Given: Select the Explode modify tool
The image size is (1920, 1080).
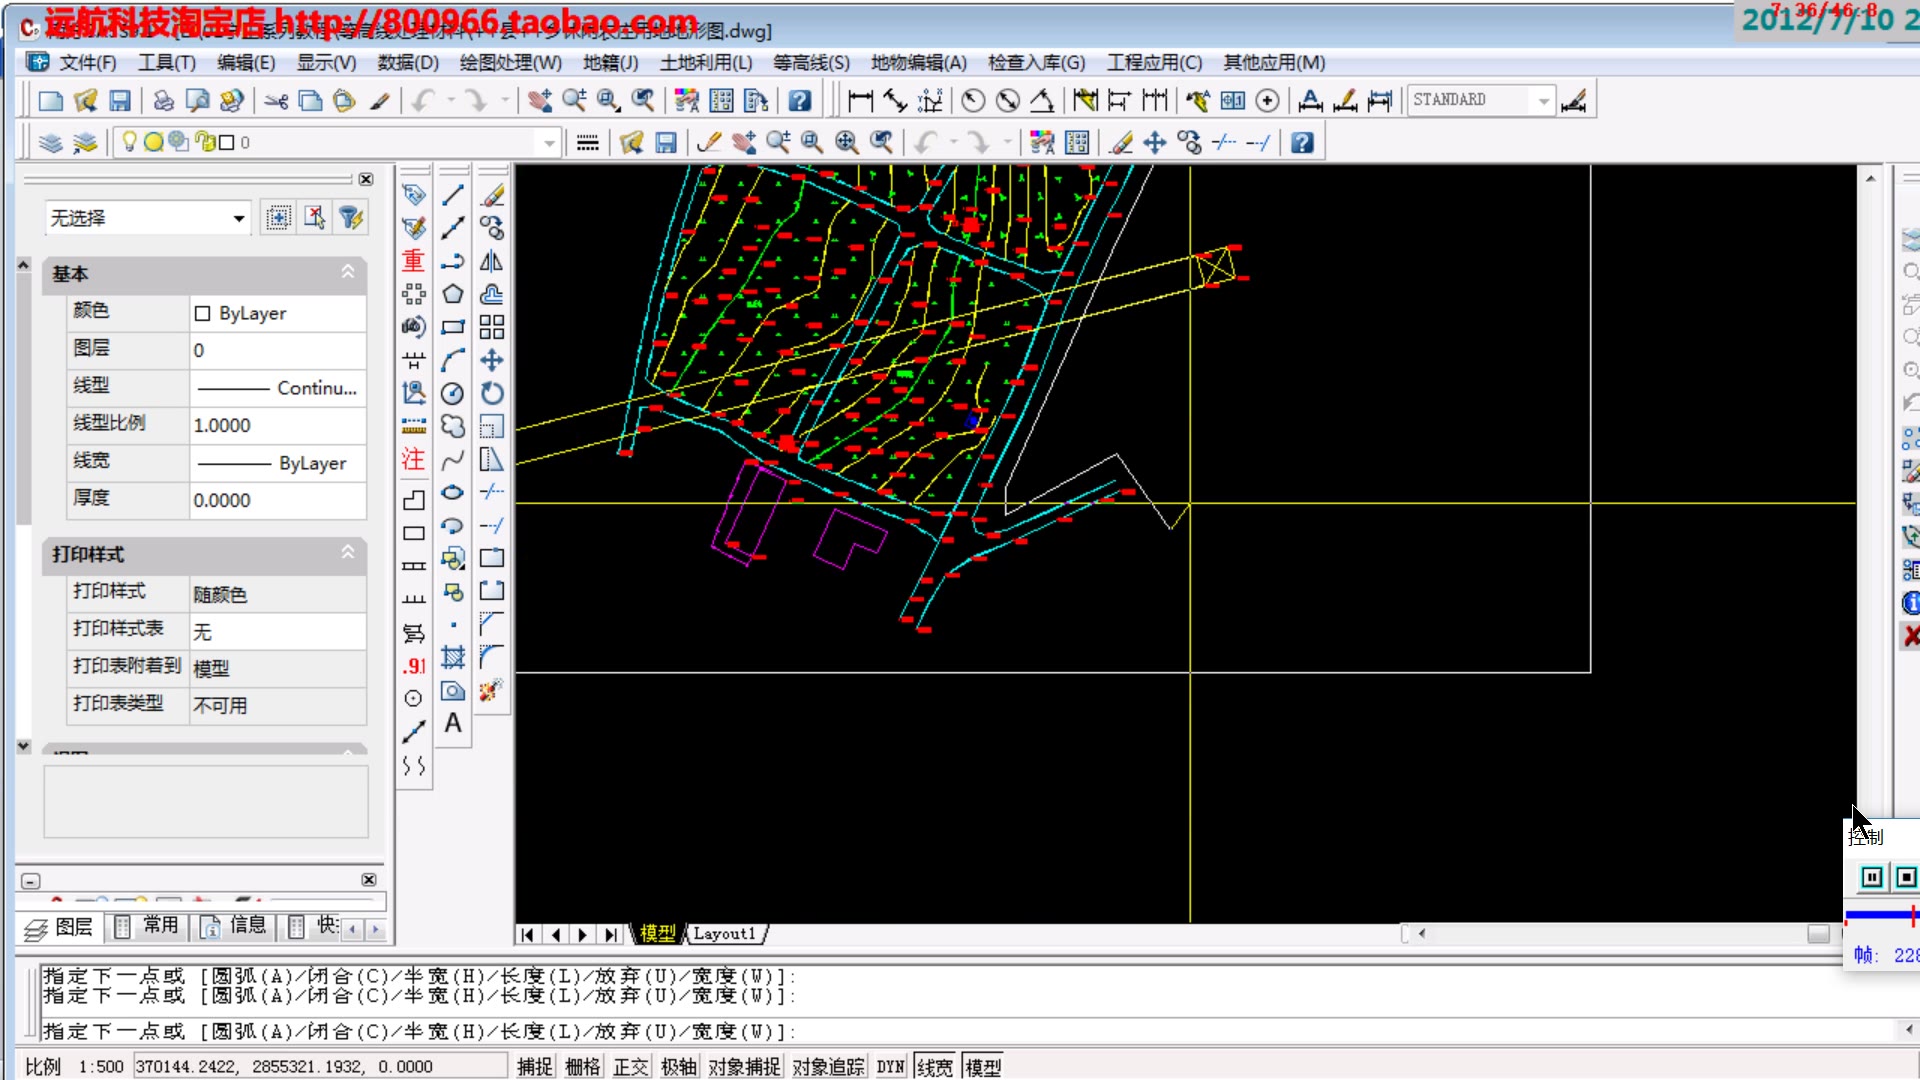Looking at the screenshot, I should pyautogui.click(x=492, y=690).
